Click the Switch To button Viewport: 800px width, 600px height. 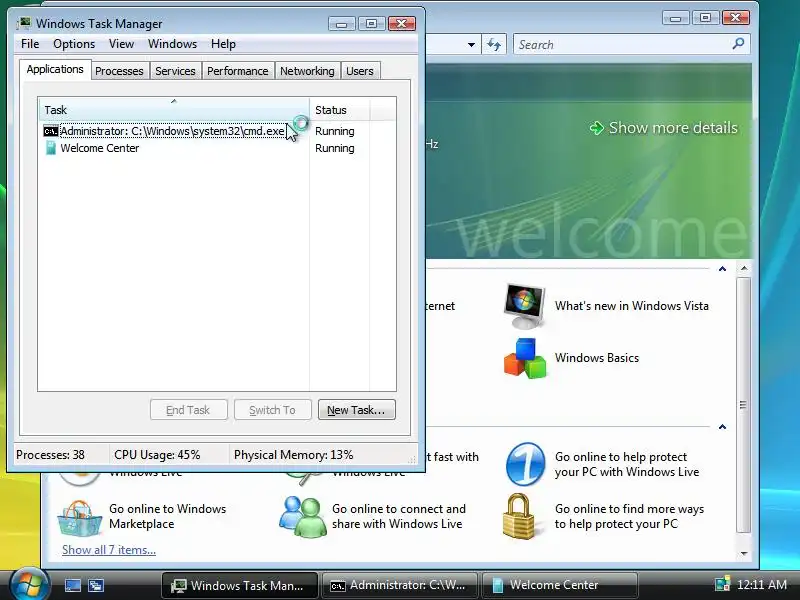(272, 410)
